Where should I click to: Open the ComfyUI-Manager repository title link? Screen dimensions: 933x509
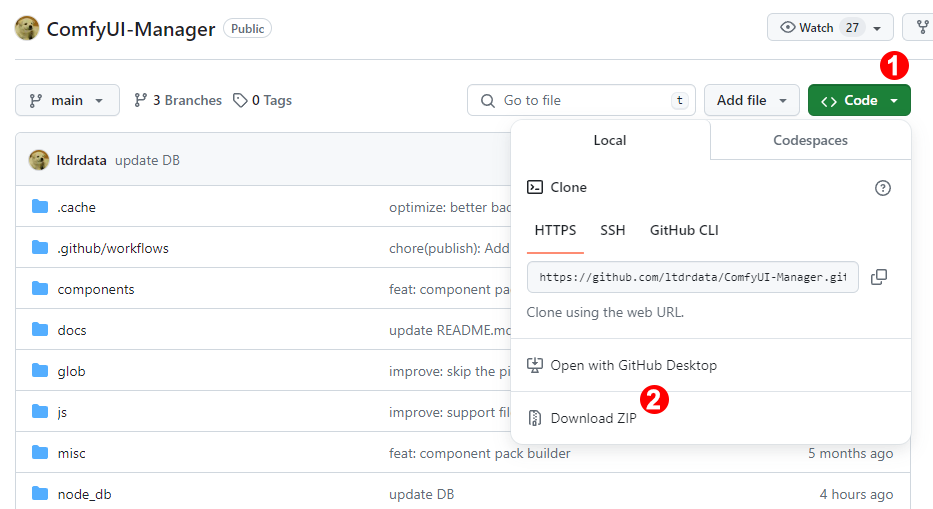[131, 29]
